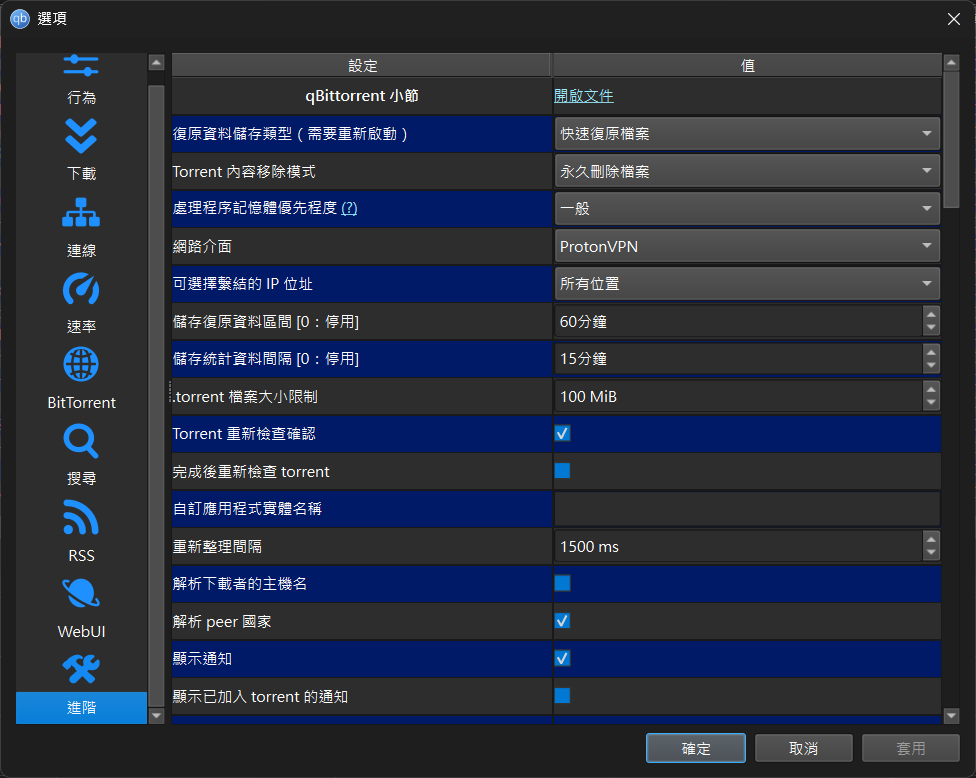This screenshot has height=778, width=976.
Task: Toggle Torrent 重新檢查確認 checkbox
Action: pos(562,434)
